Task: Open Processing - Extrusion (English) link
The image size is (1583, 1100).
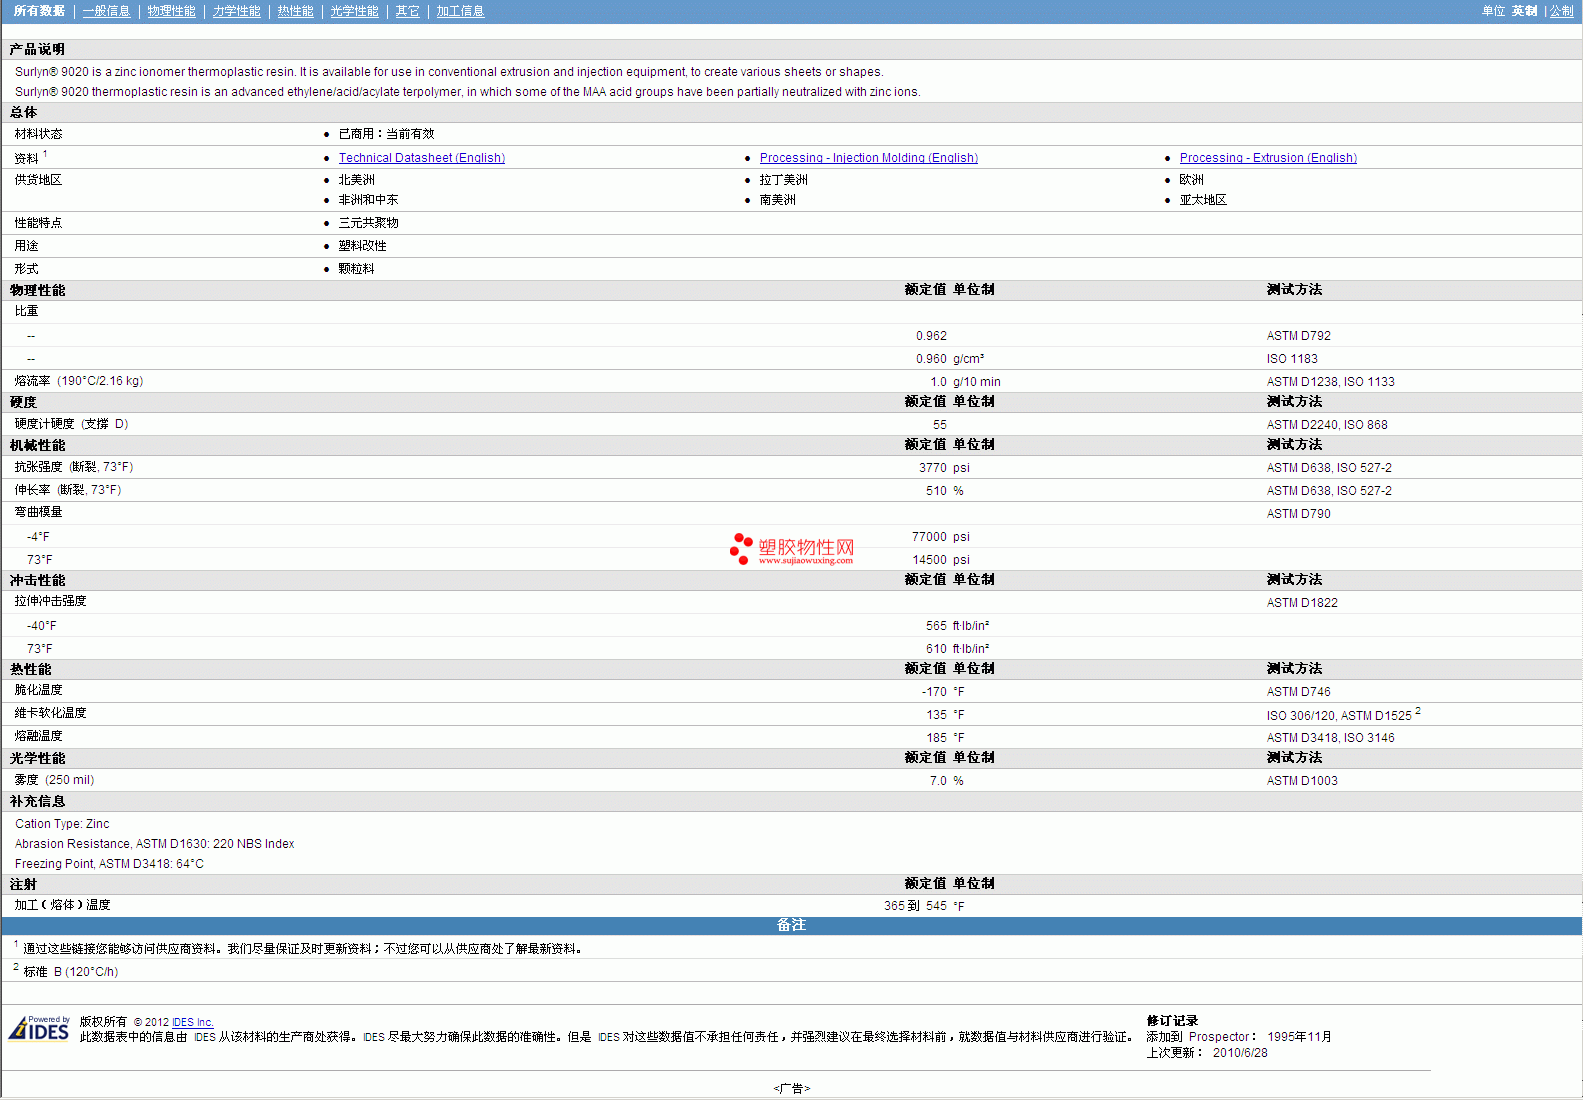Action: [1267, 158]
